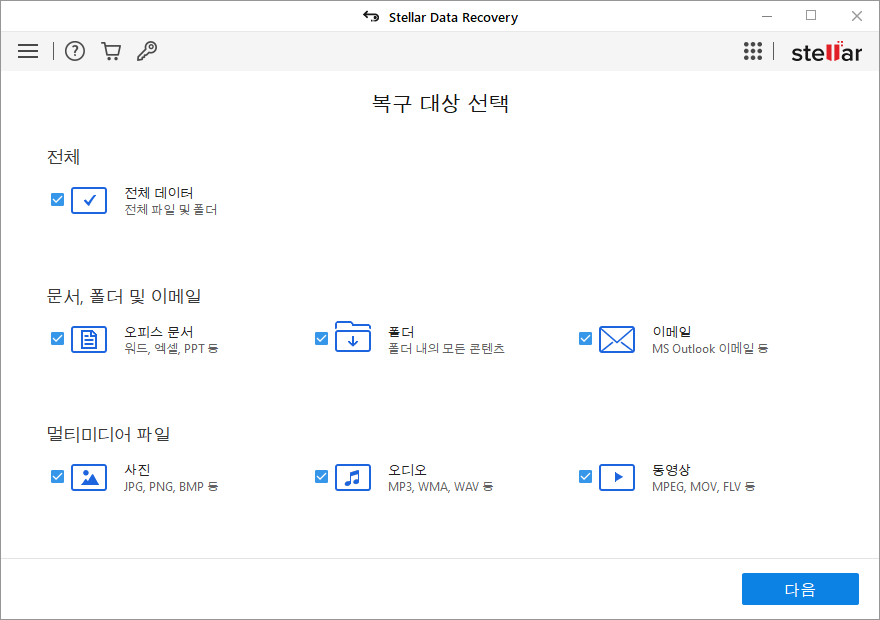Click the 폴더 내의 모든 콘텐츠 description

coord(446,348)
